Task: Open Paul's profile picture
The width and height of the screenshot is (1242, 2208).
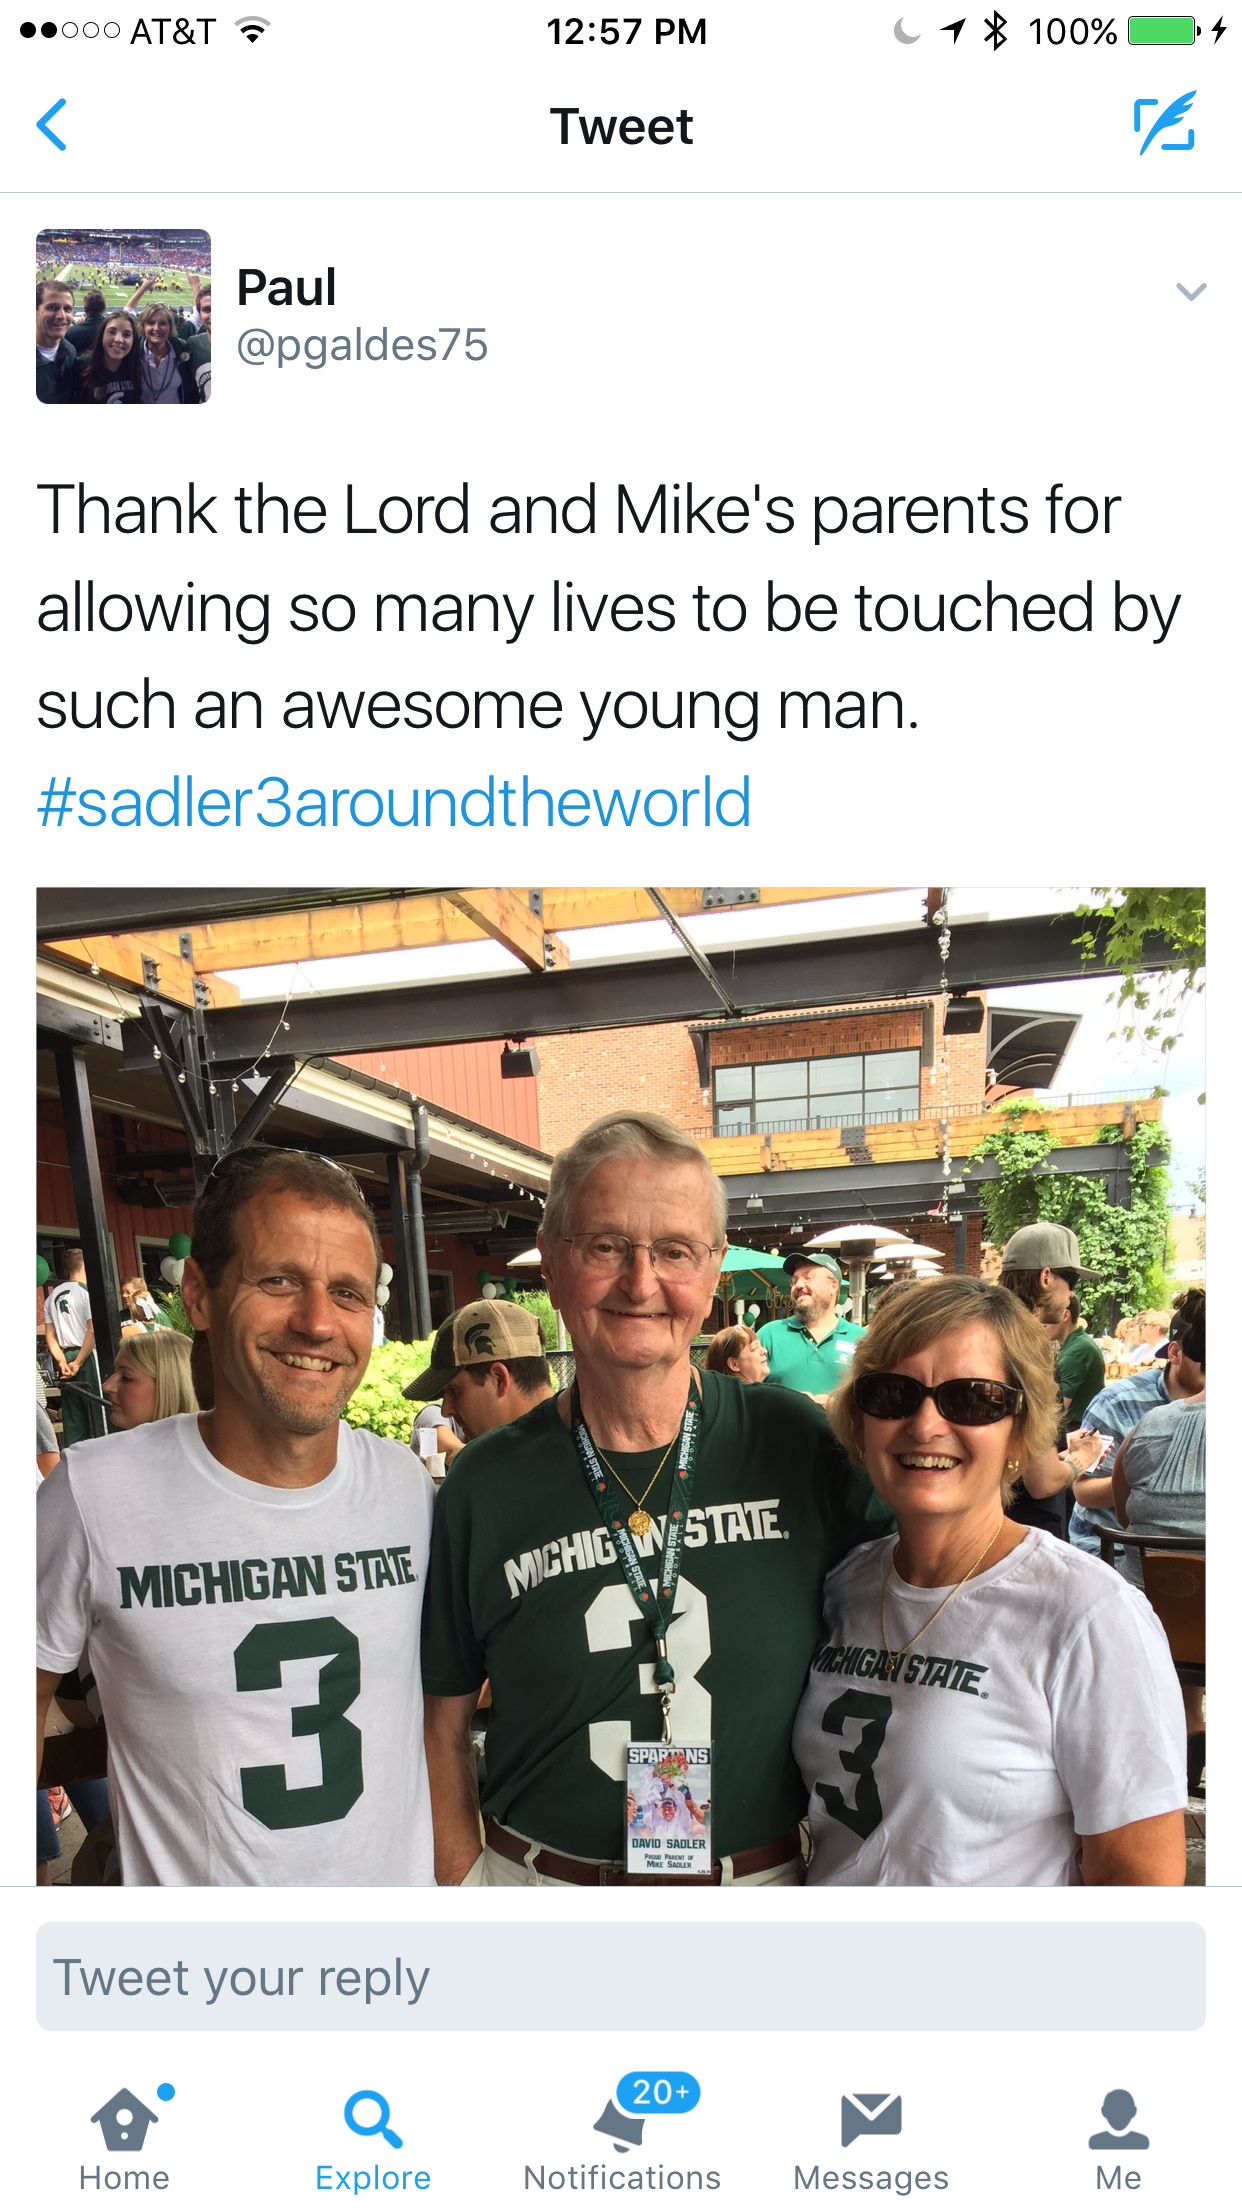Action: 123,316
